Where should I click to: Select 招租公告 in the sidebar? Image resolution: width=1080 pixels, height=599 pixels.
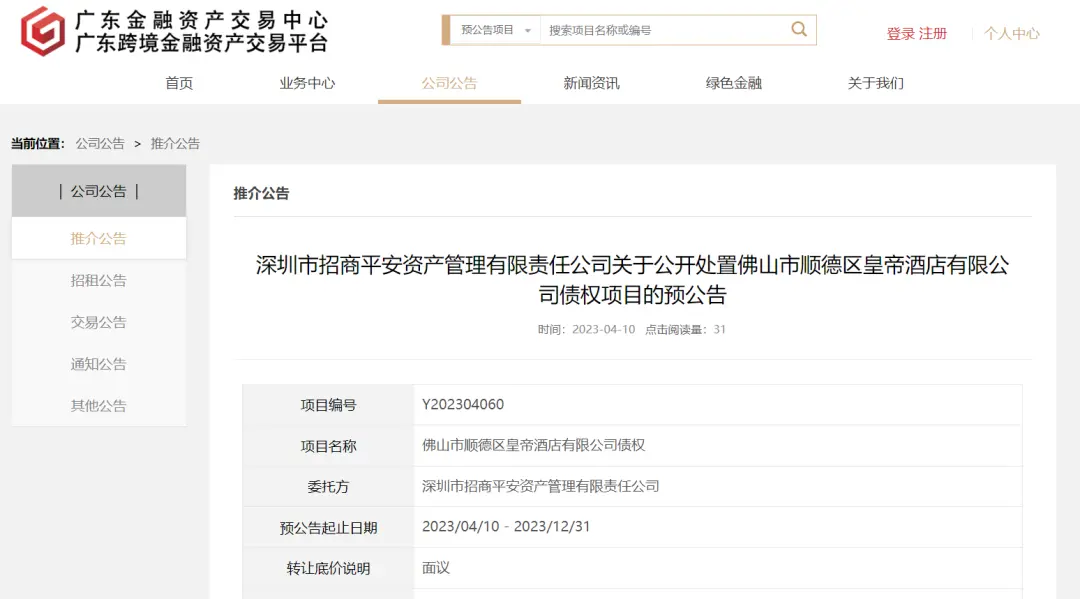[98, 280]
